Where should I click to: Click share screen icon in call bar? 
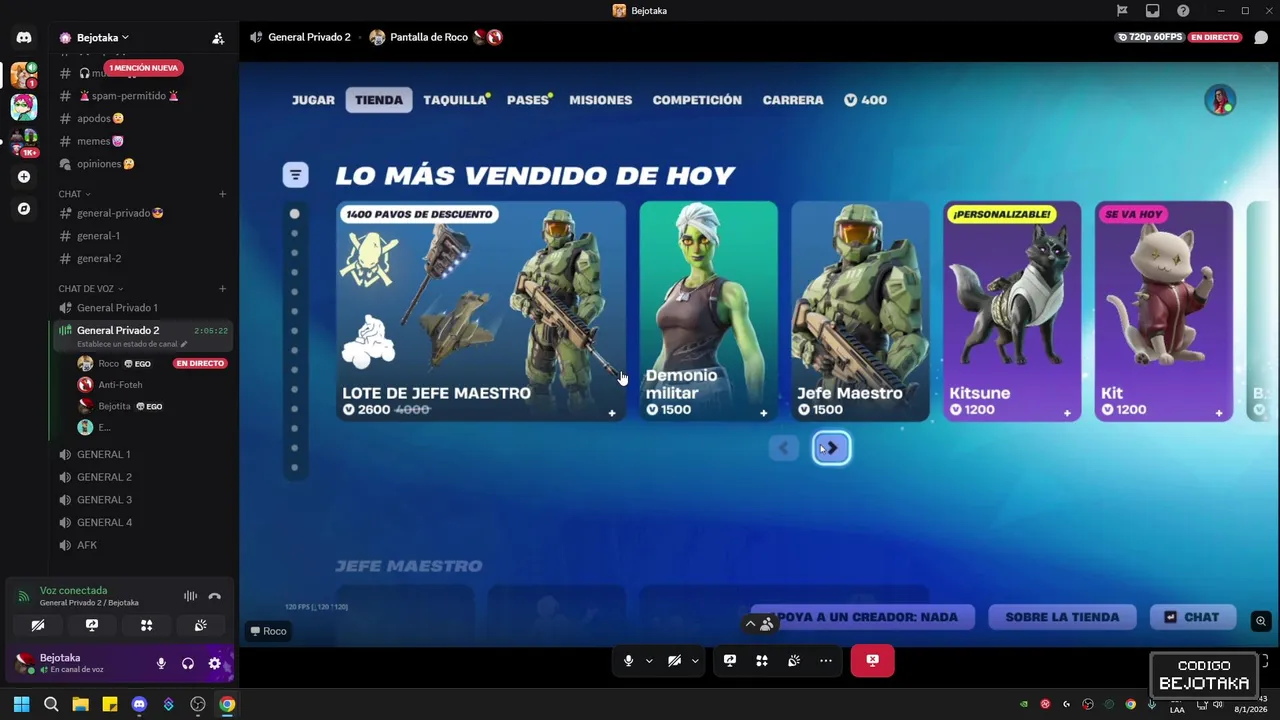[x=730, y=660]
